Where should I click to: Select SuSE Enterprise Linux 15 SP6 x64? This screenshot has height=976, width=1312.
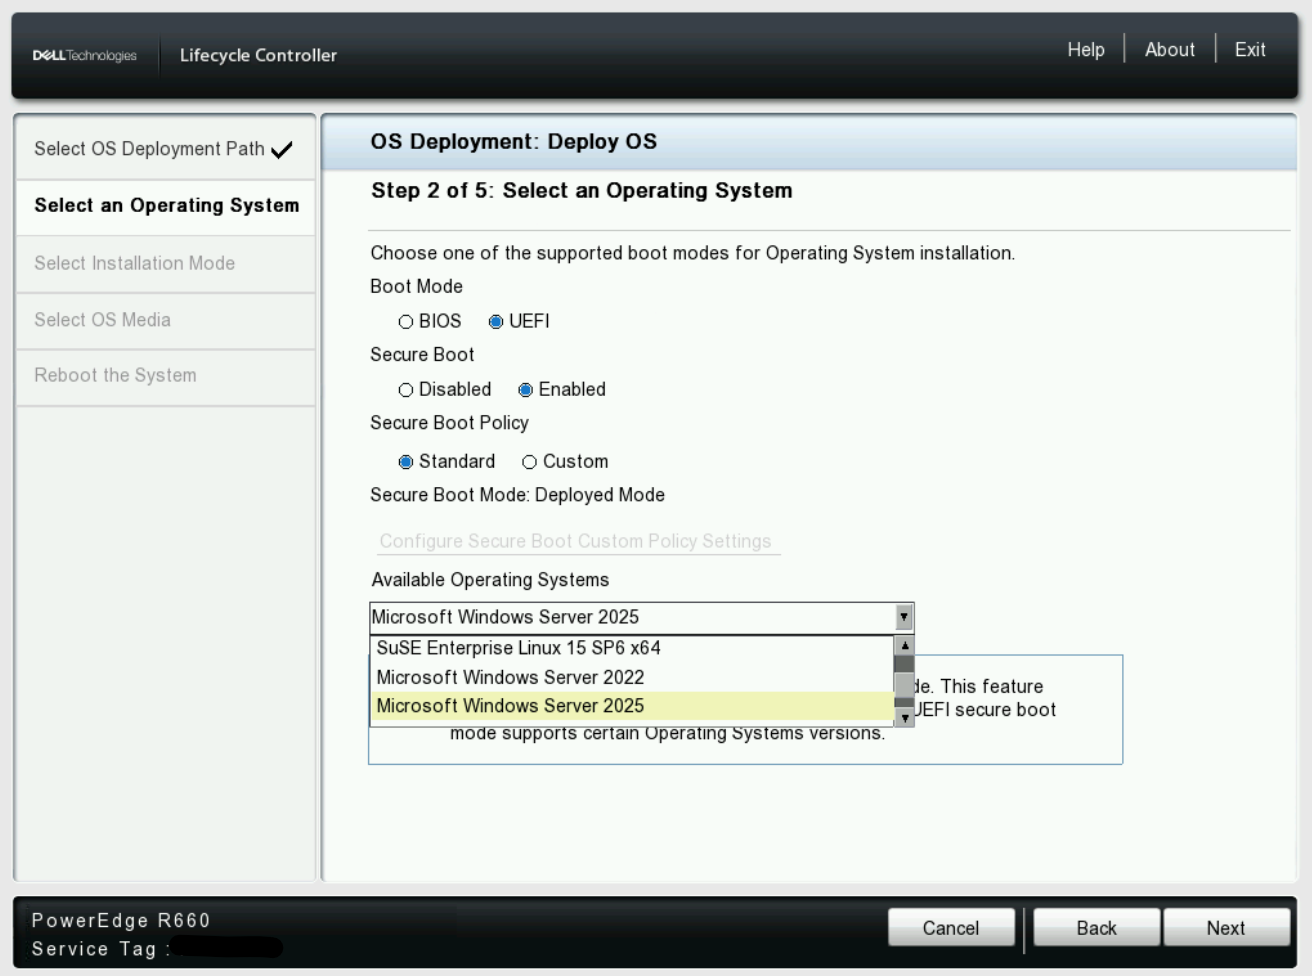click(632, 648)
